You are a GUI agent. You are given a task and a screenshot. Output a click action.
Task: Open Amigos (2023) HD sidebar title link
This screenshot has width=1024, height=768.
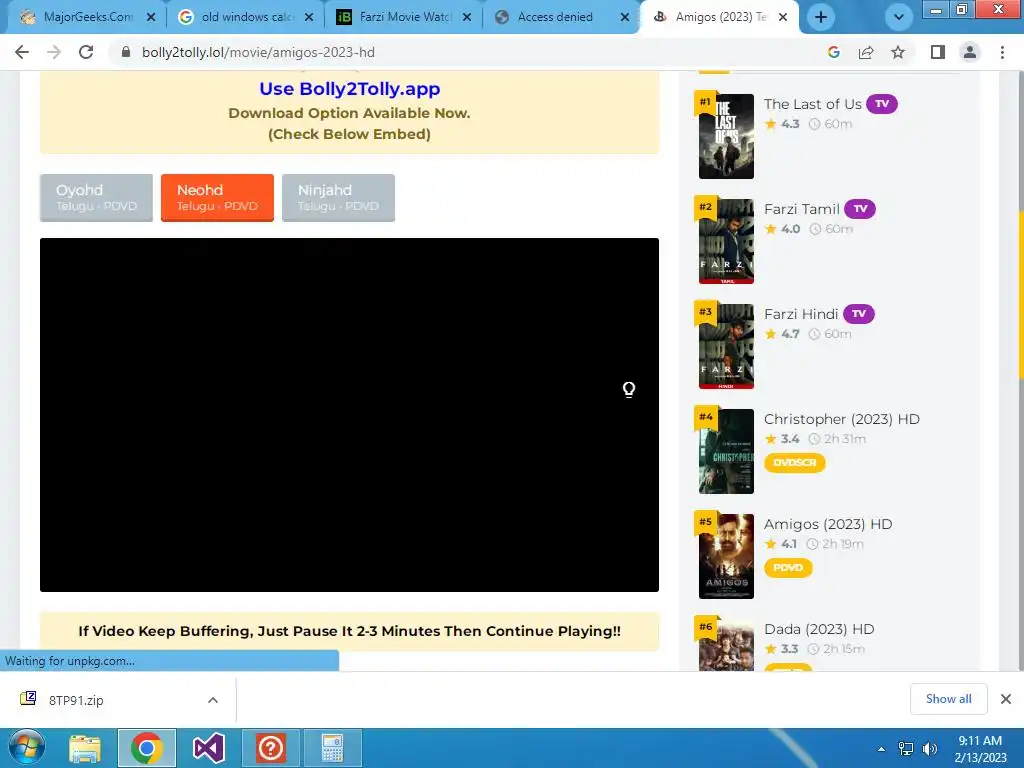click(x=827, y=524)
